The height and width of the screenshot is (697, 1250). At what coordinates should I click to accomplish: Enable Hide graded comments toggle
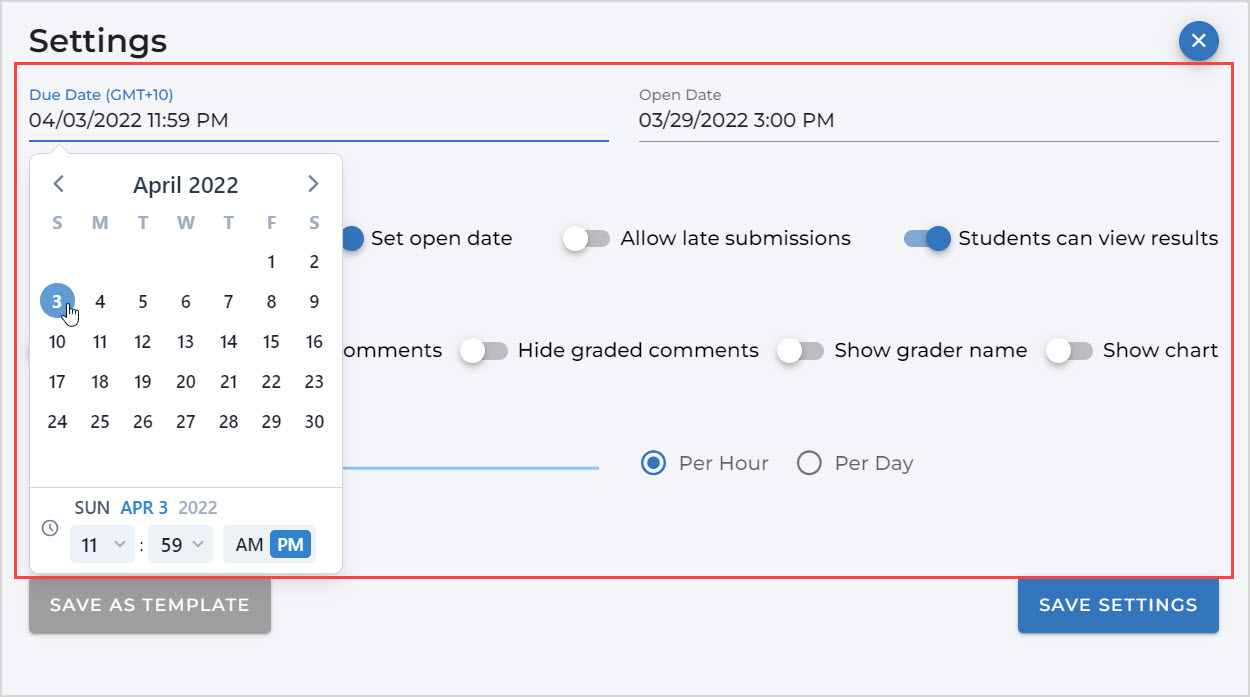[x=484, y=351]
